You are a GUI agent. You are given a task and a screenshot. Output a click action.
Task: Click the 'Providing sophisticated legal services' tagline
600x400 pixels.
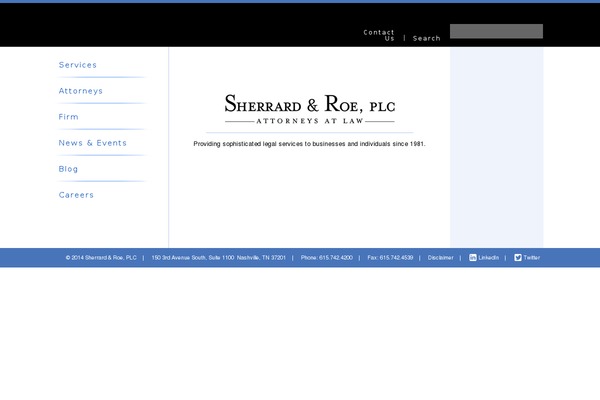309,144
